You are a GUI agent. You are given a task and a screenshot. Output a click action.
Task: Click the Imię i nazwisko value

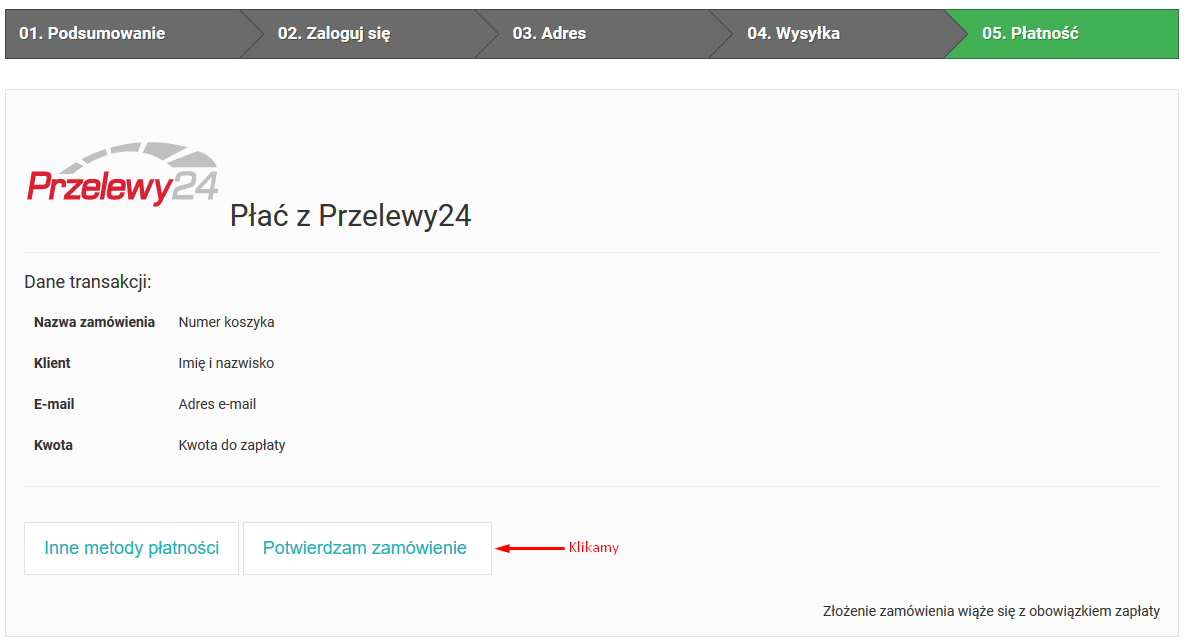click(226, 363)
